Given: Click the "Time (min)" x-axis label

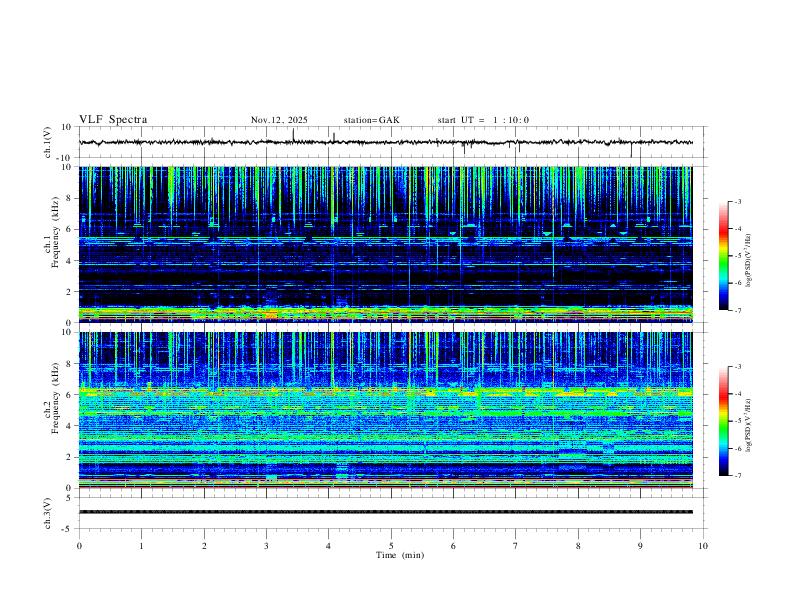Looking at the screenshot, I should (x=400, y=555).
